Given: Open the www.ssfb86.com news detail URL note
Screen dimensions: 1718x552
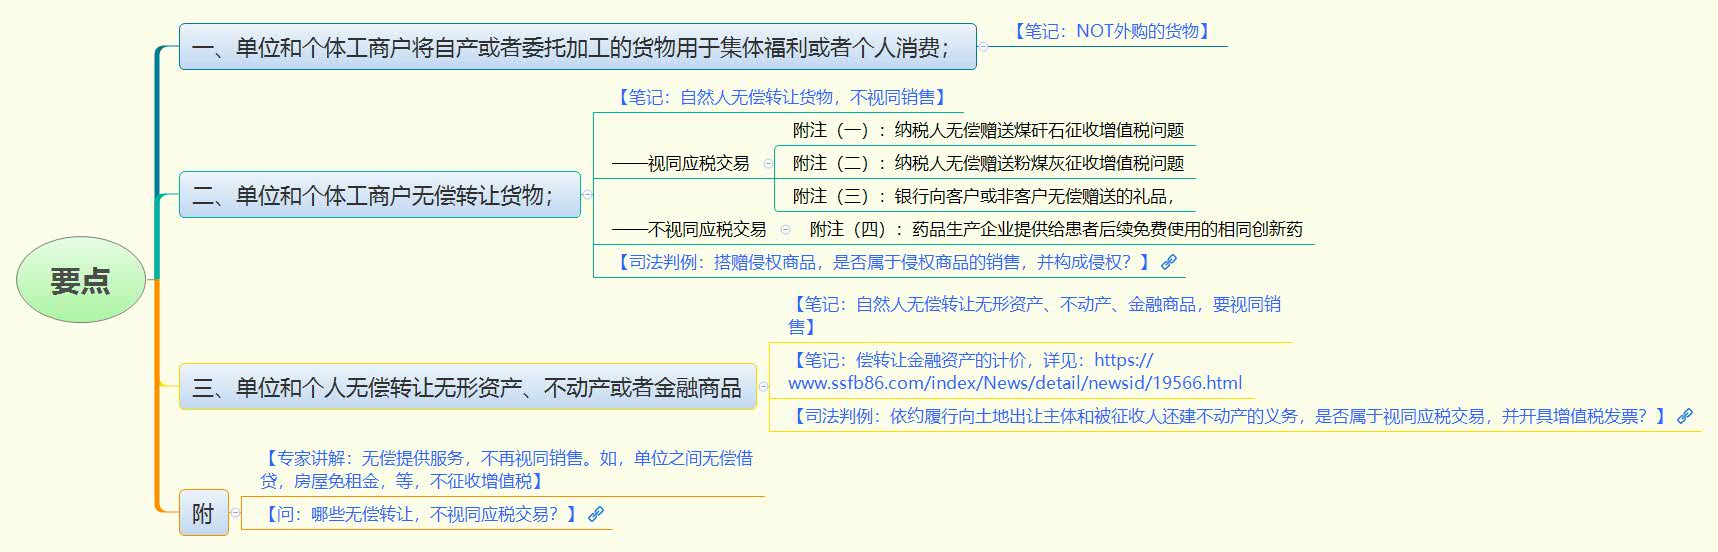Looking at the screenshot, I should (1015, 371).
